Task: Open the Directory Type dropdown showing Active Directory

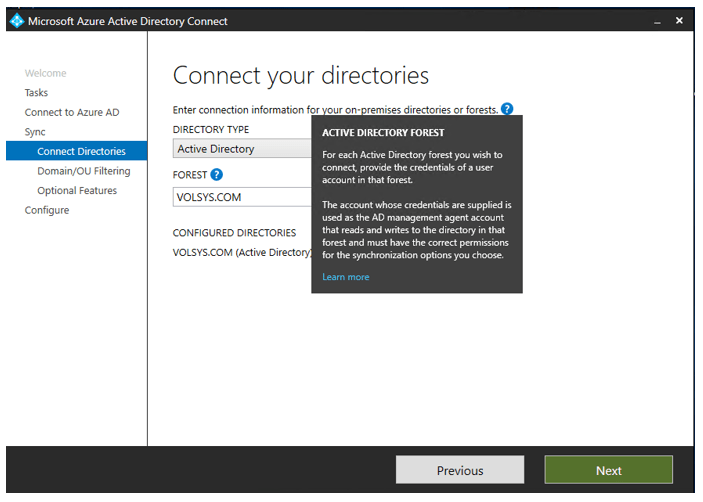Action: click(242, 149)
